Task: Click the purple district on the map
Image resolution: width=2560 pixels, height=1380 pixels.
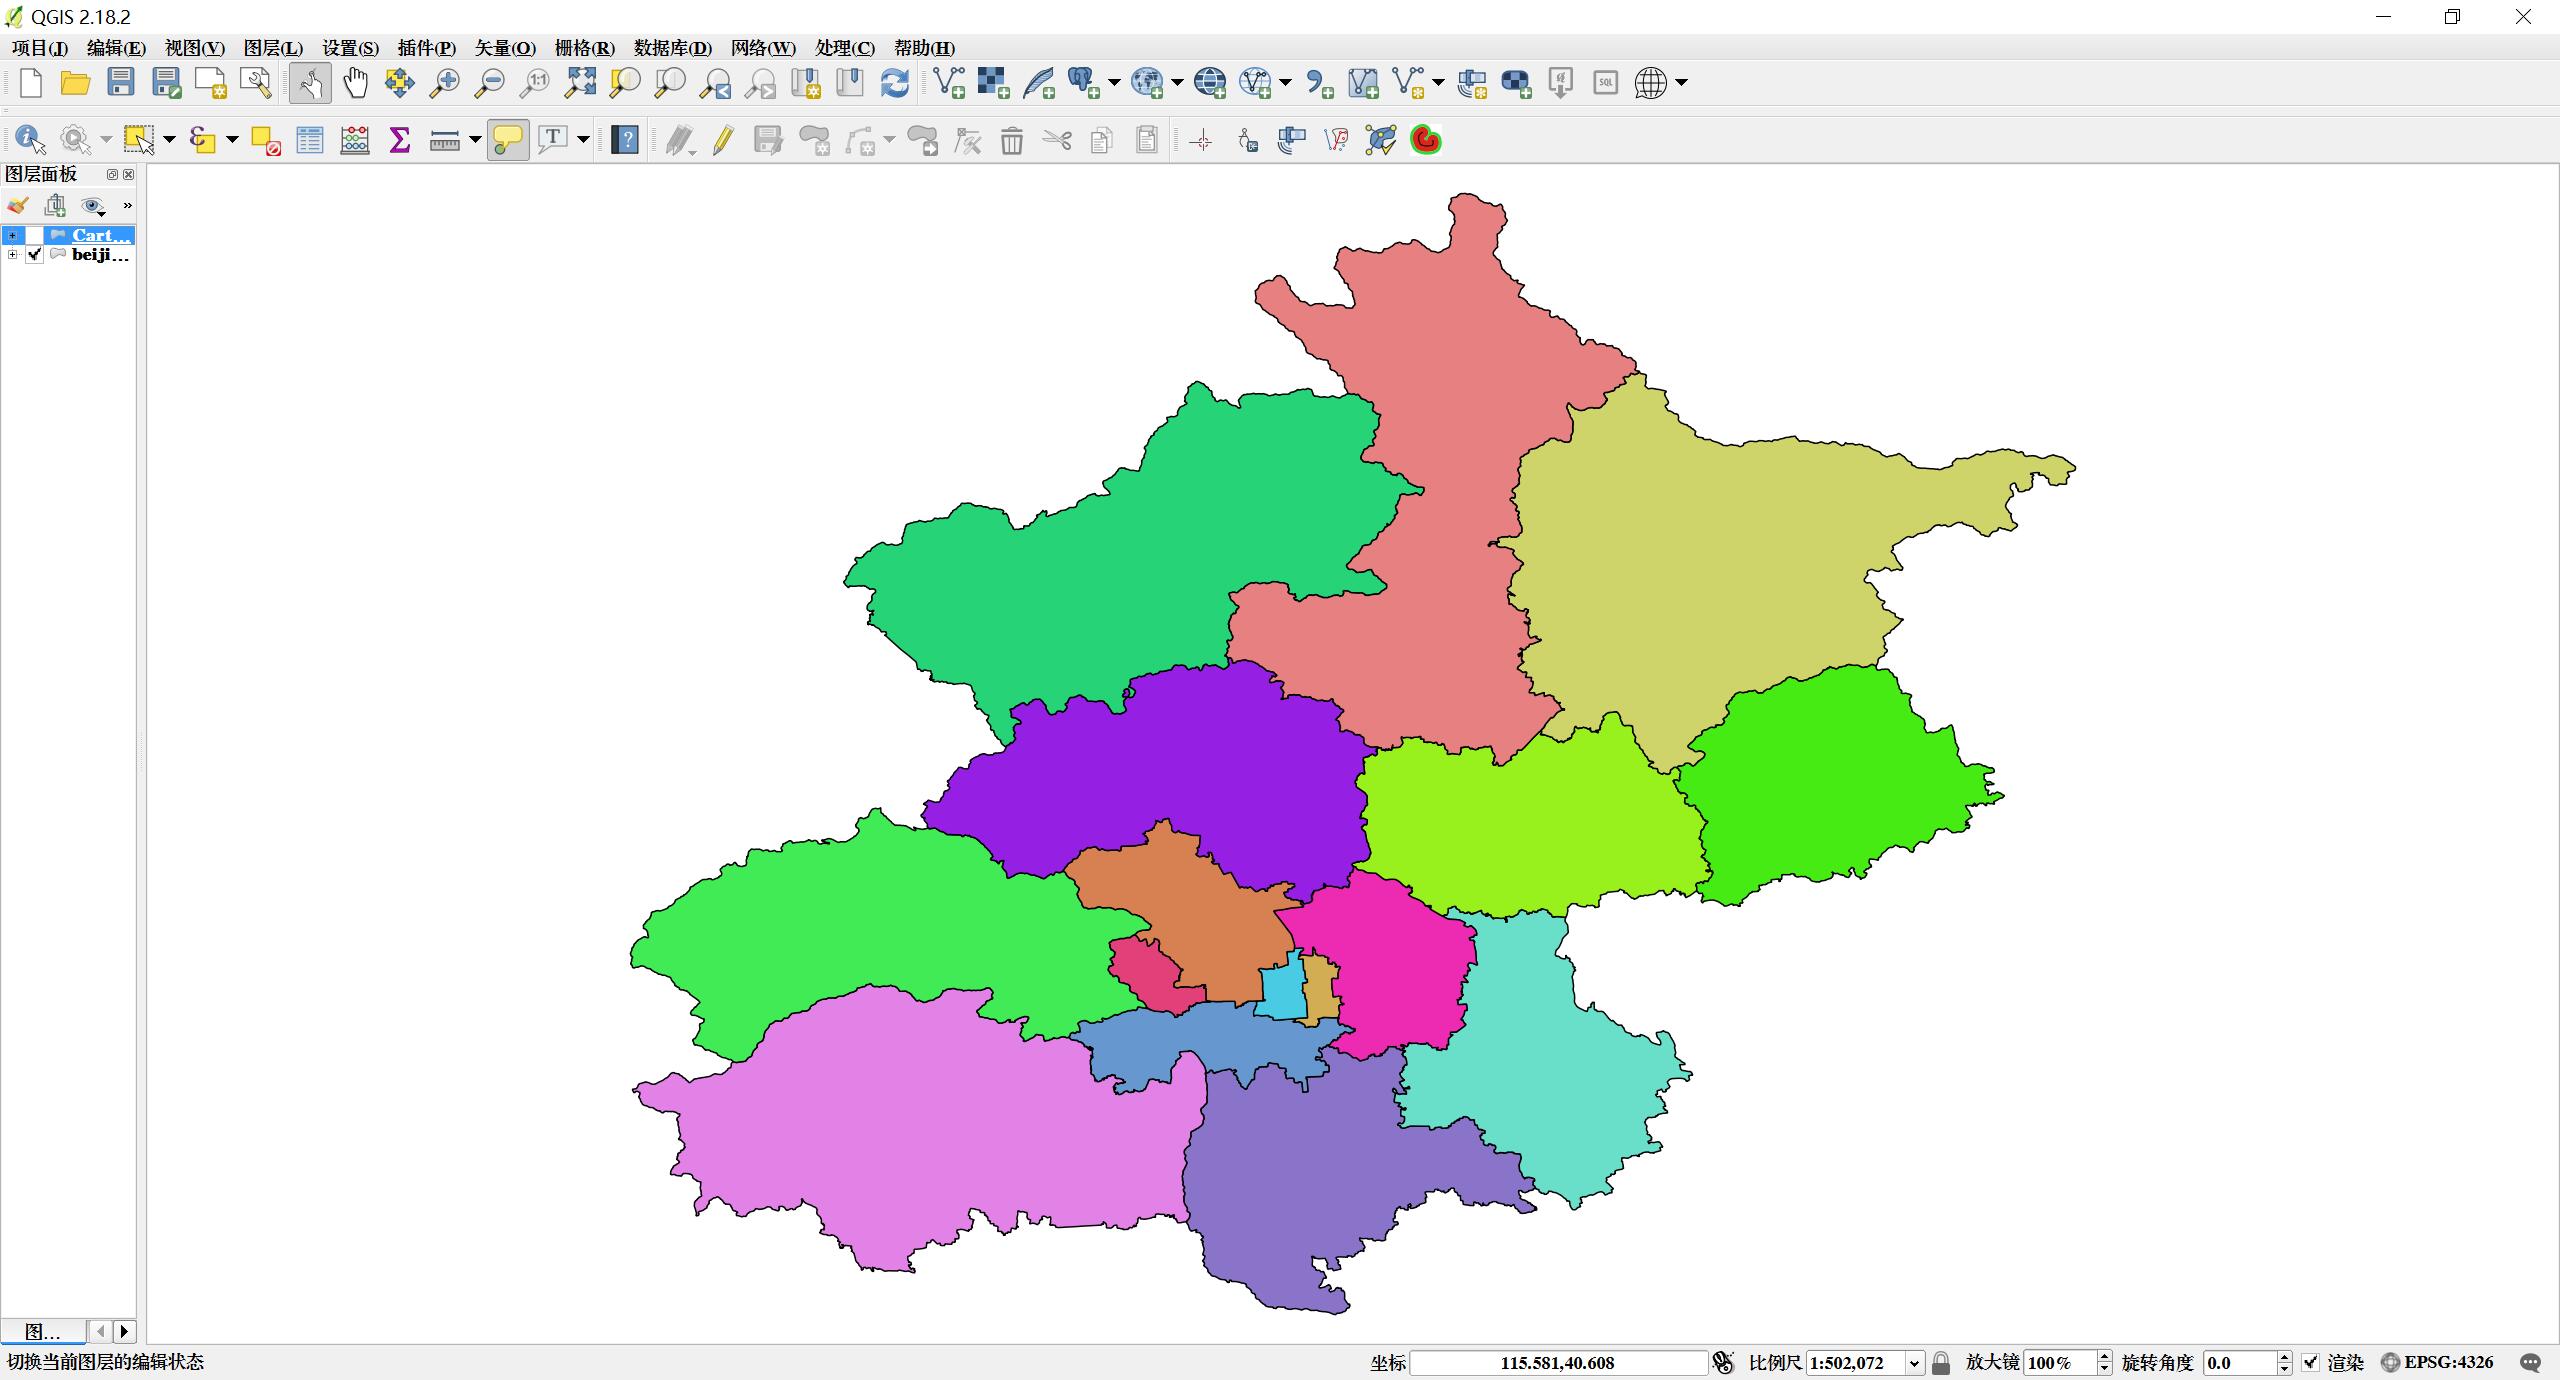Action: pyautogui.click(x=1180, y=770)
